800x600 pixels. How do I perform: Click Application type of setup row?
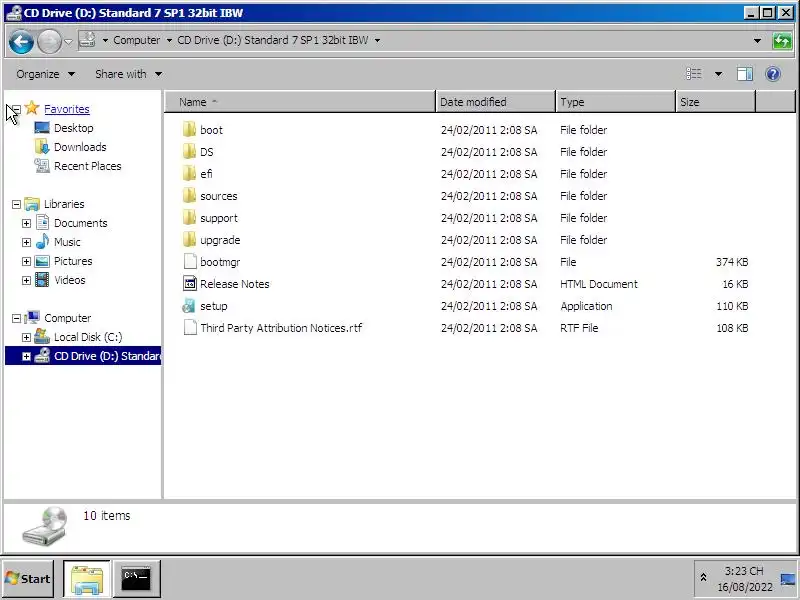(586, 306)
